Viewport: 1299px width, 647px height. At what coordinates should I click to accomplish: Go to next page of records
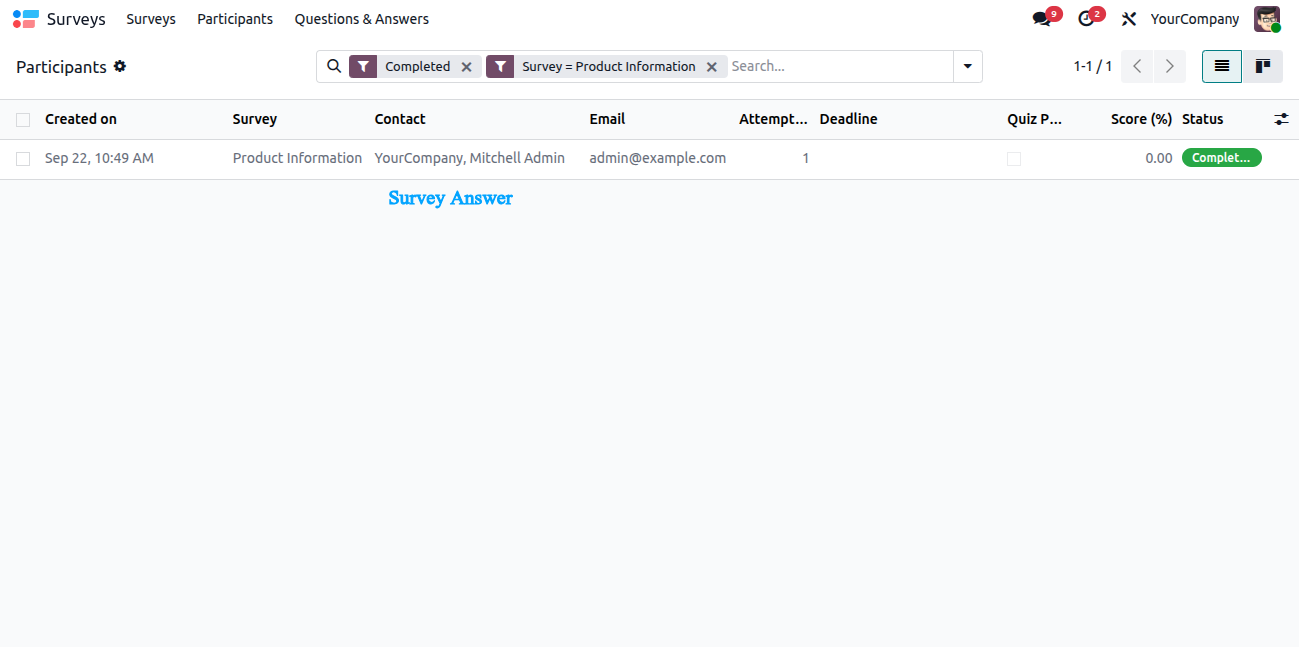[x=1170, y=66]
